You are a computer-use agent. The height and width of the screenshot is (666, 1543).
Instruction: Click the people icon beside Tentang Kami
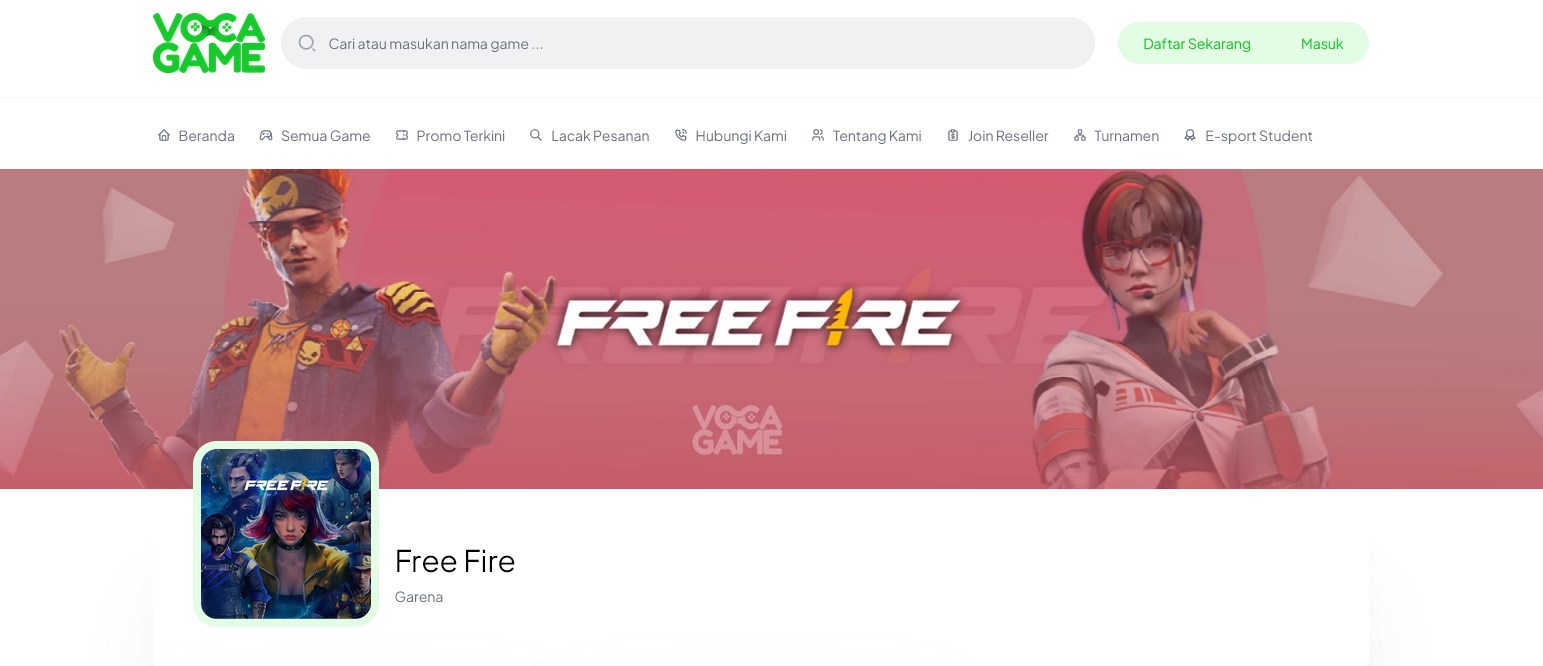pos(818,135)
